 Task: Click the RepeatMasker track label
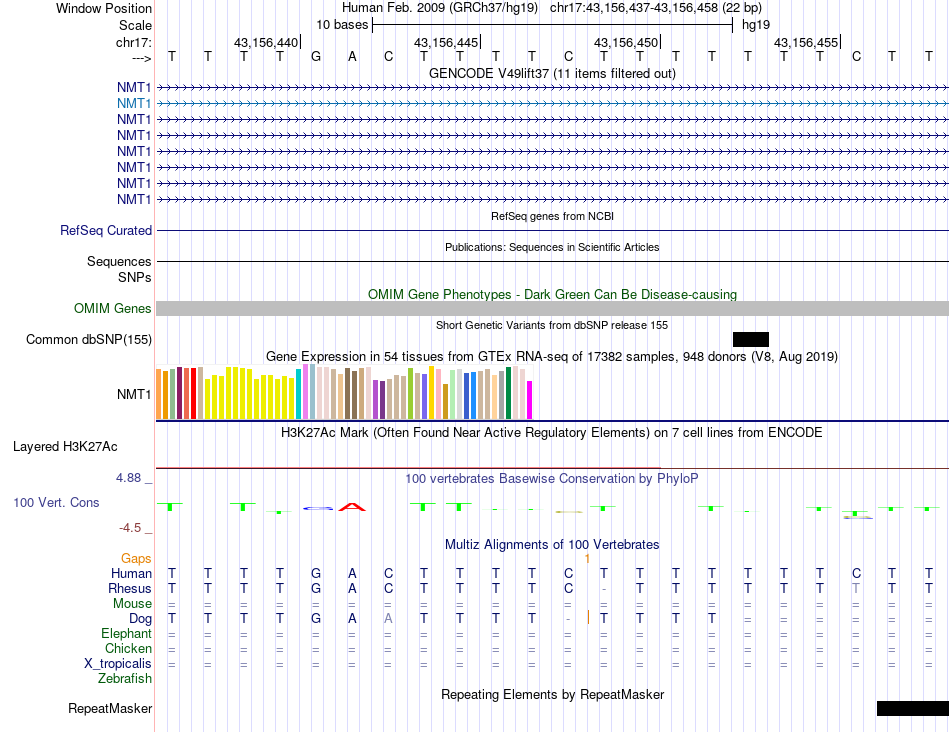(110, 708)
